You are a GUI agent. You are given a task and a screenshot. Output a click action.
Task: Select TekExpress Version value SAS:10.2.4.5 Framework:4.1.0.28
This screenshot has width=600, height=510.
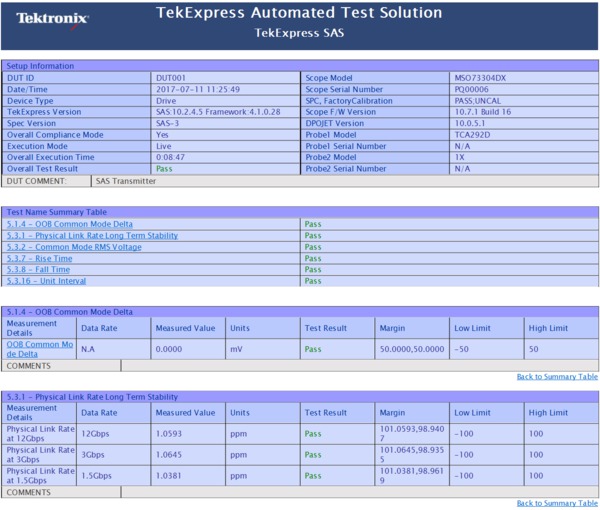tap(218, 112)
